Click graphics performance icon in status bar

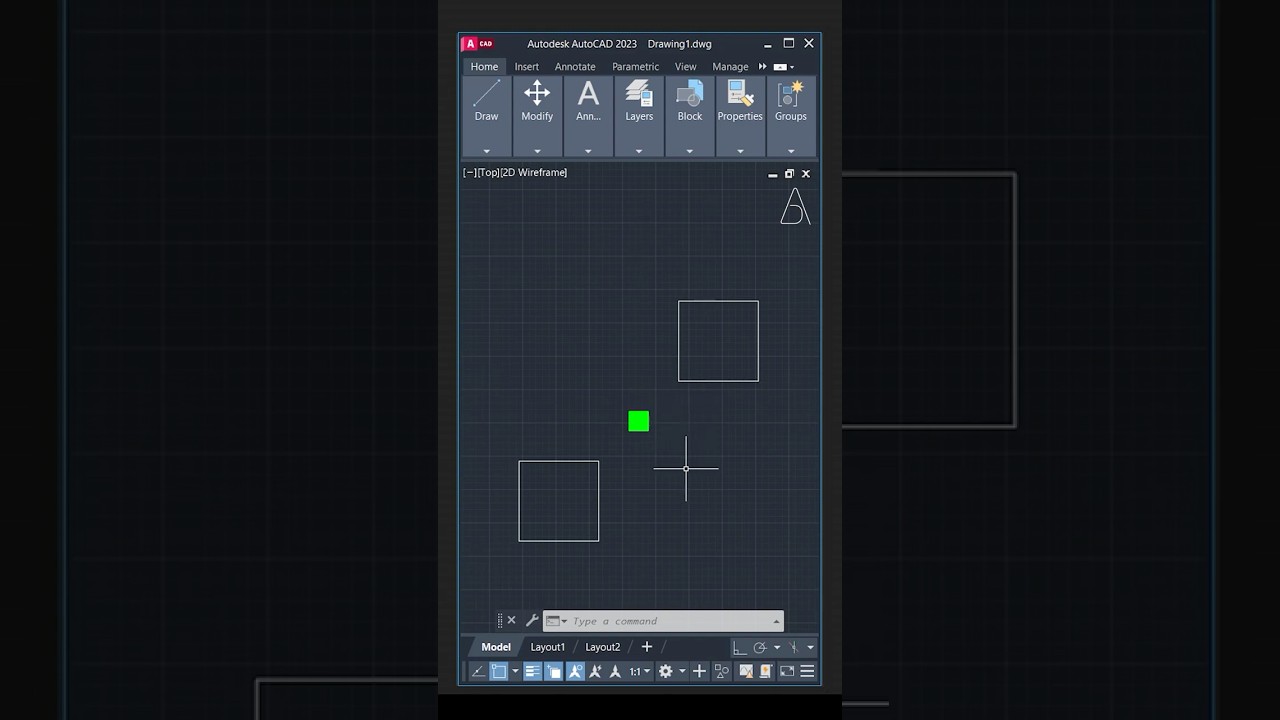pos(746,671)
